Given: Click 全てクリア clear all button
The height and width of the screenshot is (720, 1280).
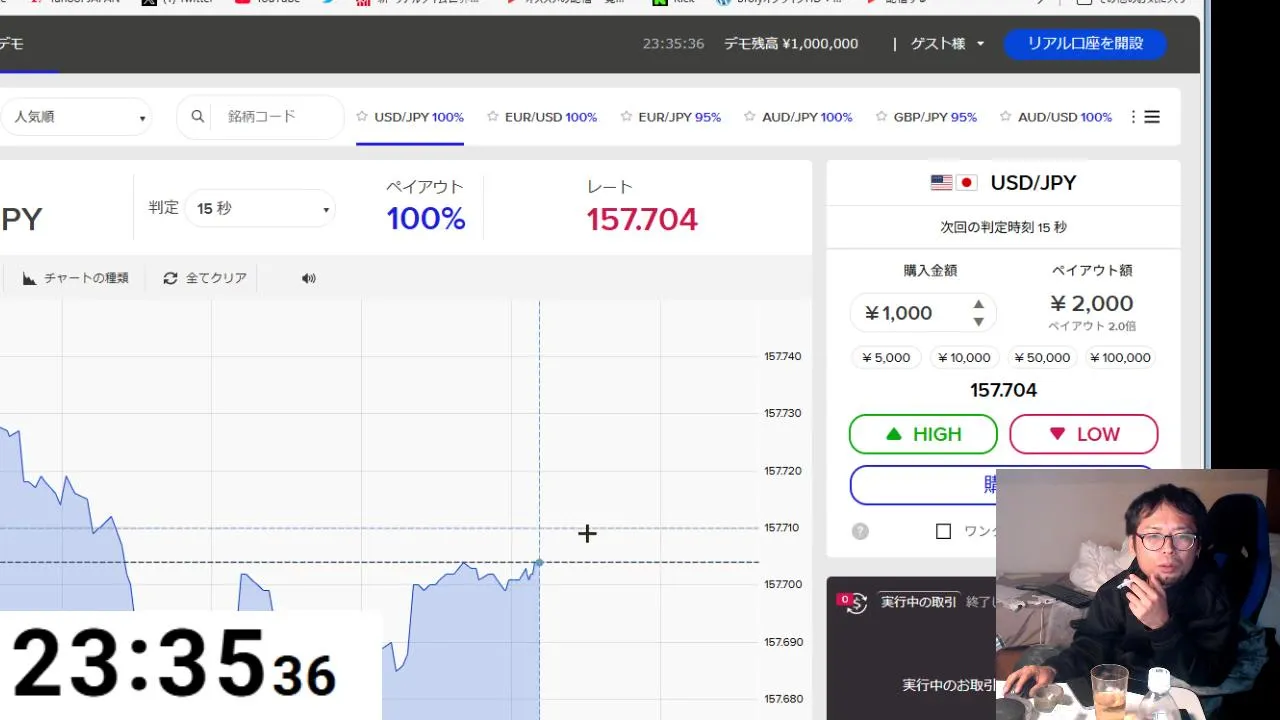Looking at the screenshot, I should coord(205,278).
